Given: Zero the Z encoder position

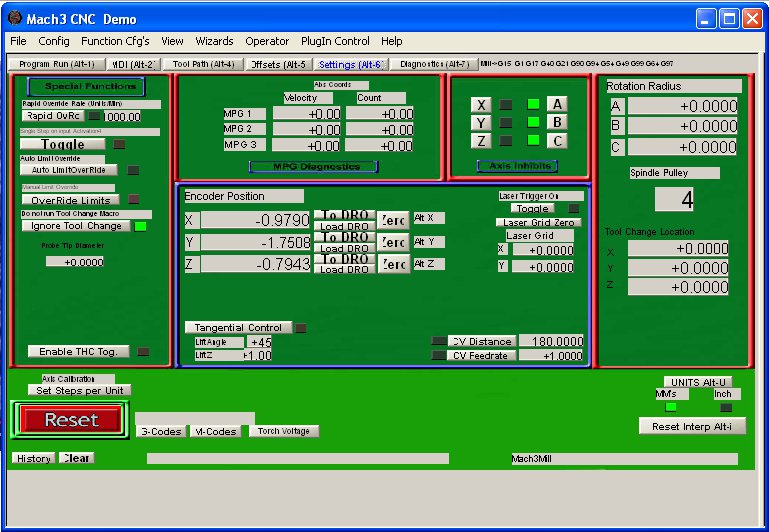Looking at the screenshot, I should pos(393,264).
